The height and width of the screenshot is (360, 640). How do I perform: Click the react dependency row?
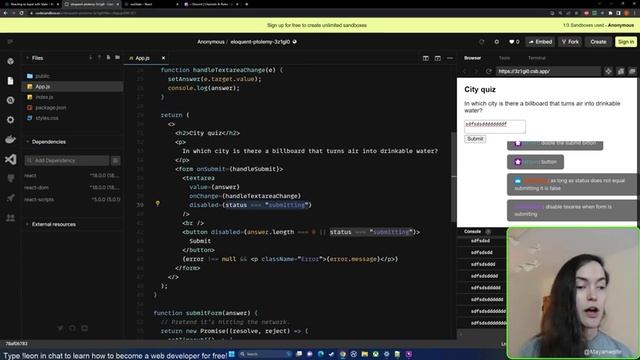pyautogui.click(x=72, y=176)
